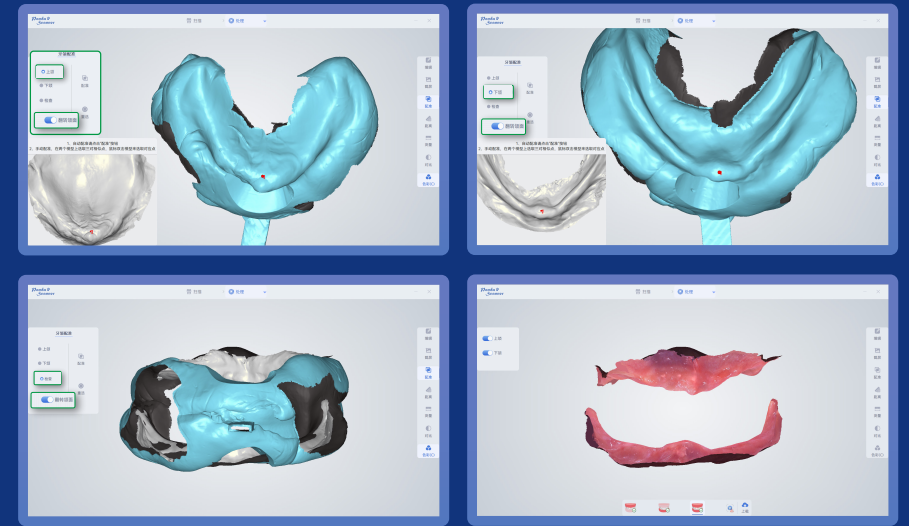
Task: Click half-circle contrast sidebar icon, top-left window
Action: [x=428, y=159]
